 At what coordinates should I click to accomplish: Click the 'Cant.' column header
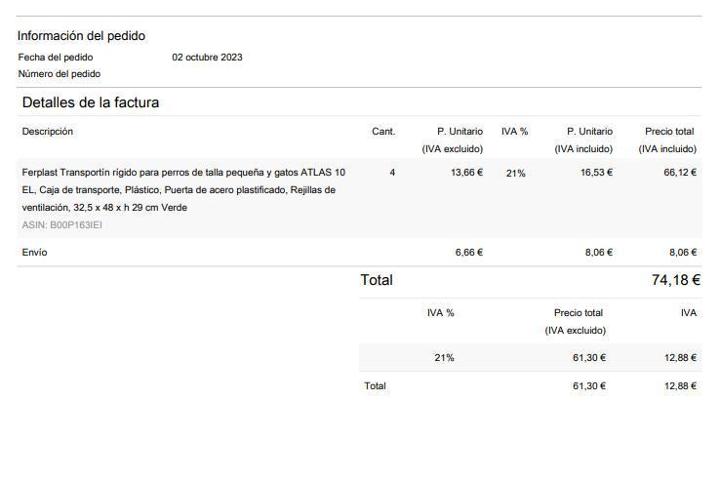[x=383, y=131]
